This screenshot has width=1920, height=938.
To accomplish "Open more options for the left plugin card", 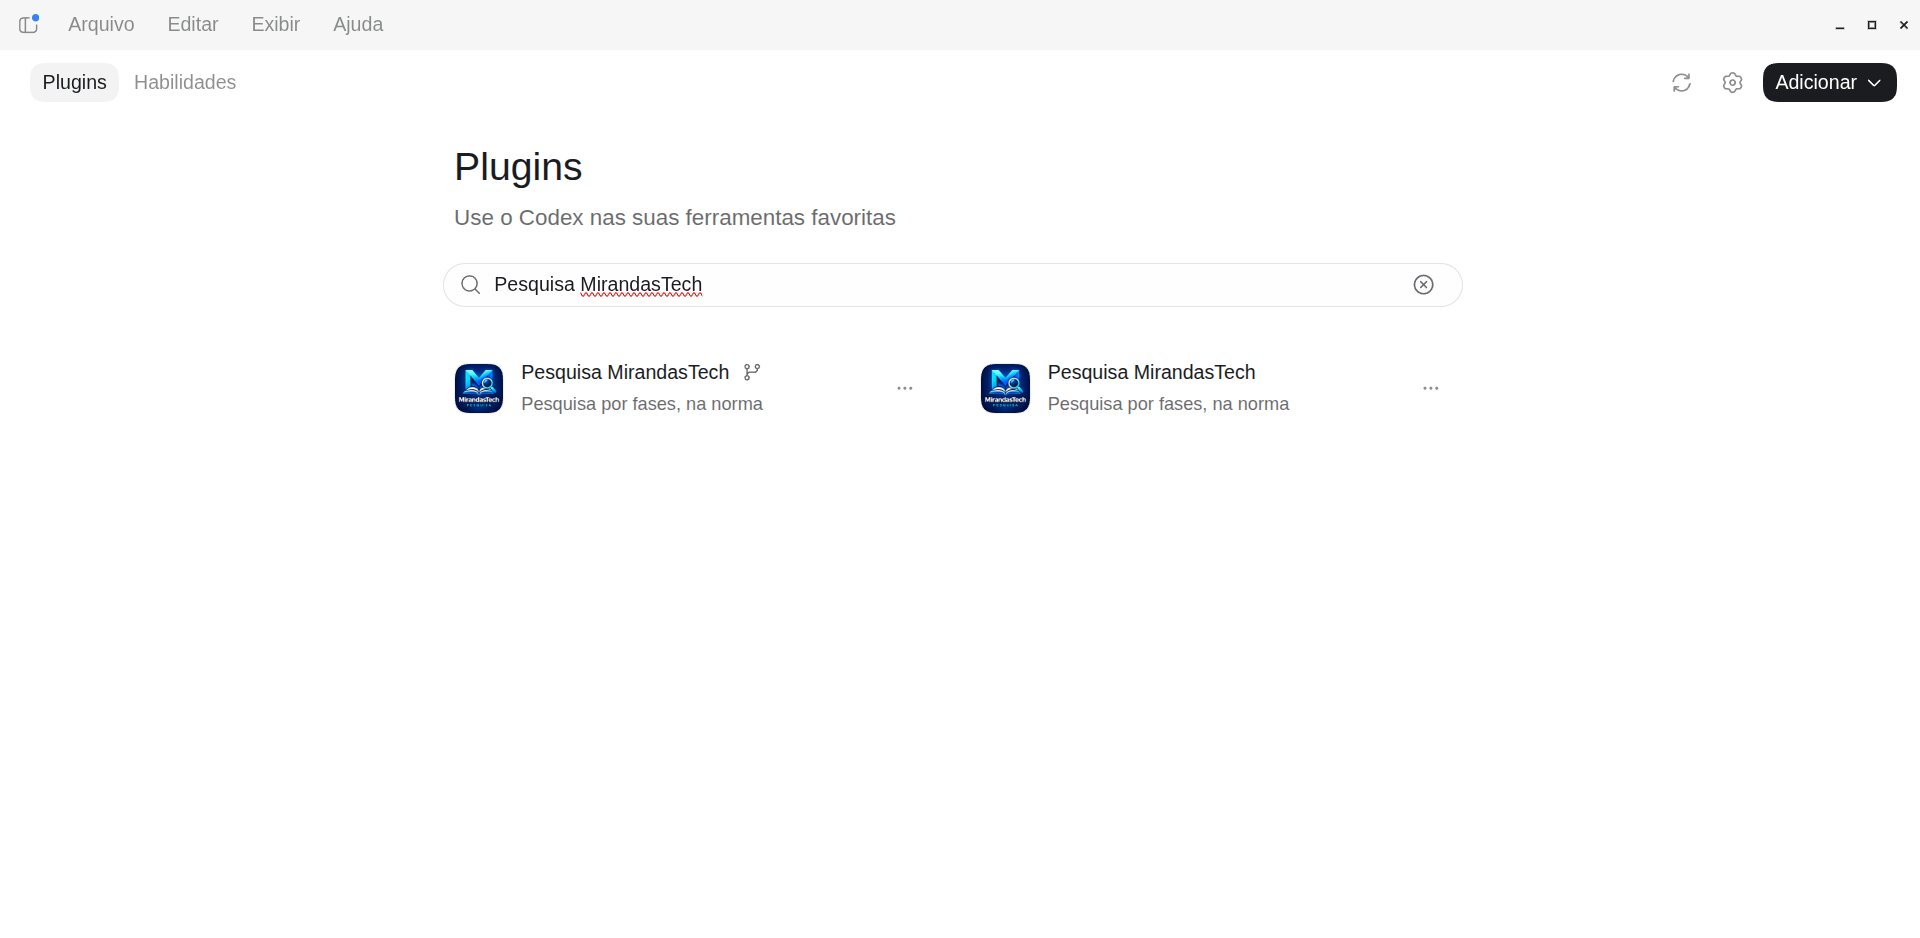I will (x=905, y=388).
